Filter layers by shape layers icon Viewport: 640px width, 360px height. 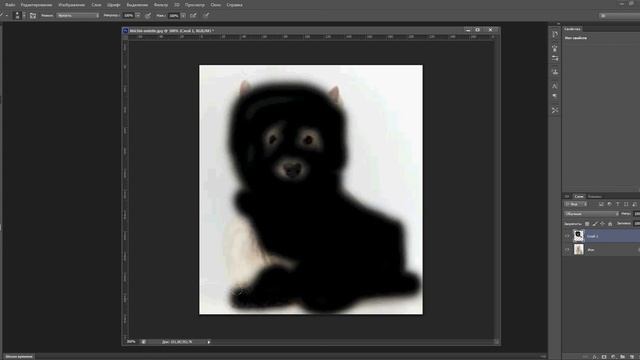point(626,204)
